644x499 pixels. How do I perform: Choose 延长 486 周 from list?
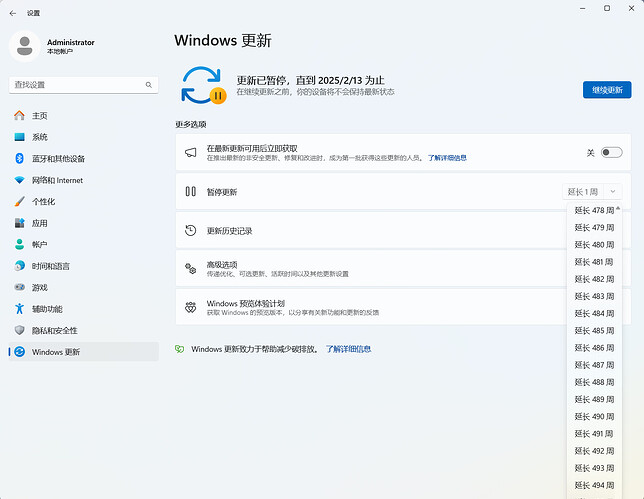(594, 348)
